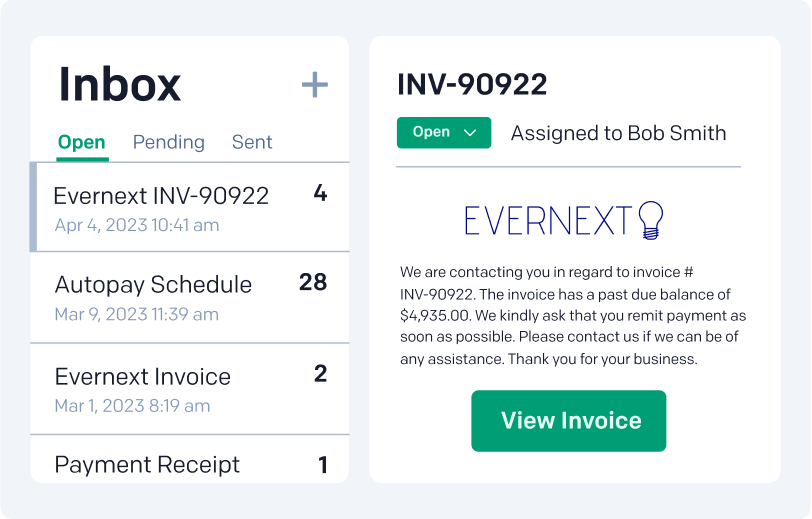Switch to the Sent tab
This screenshot has height=519, width=812.
point(252,142)
